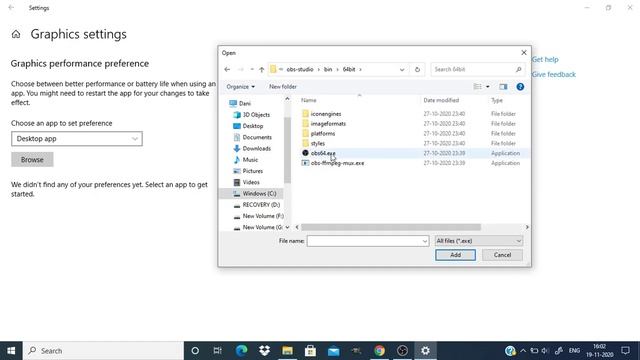
Task: Go back using the Open dialog back arrow
Action: (x=227, y=69)
